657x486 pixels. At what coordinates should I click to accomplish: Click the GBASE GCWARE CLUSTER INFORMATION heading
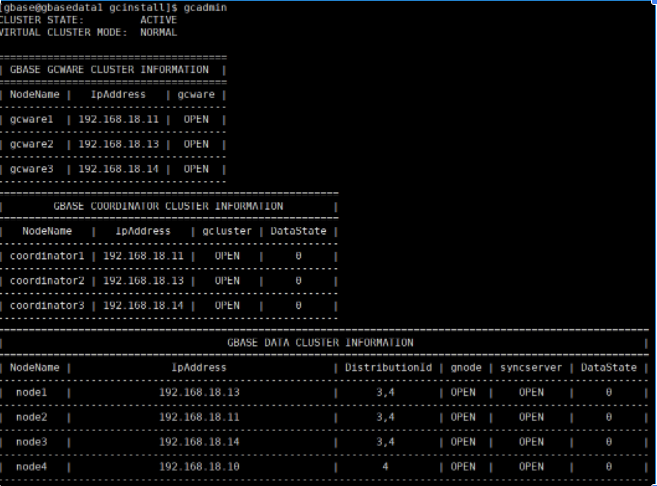tap(109, 70)
